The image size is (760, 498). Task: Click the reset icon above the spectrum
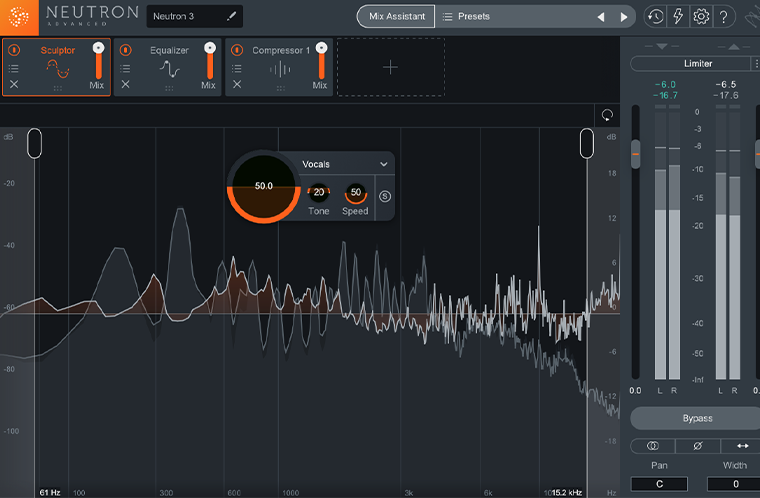pos(607,116)
